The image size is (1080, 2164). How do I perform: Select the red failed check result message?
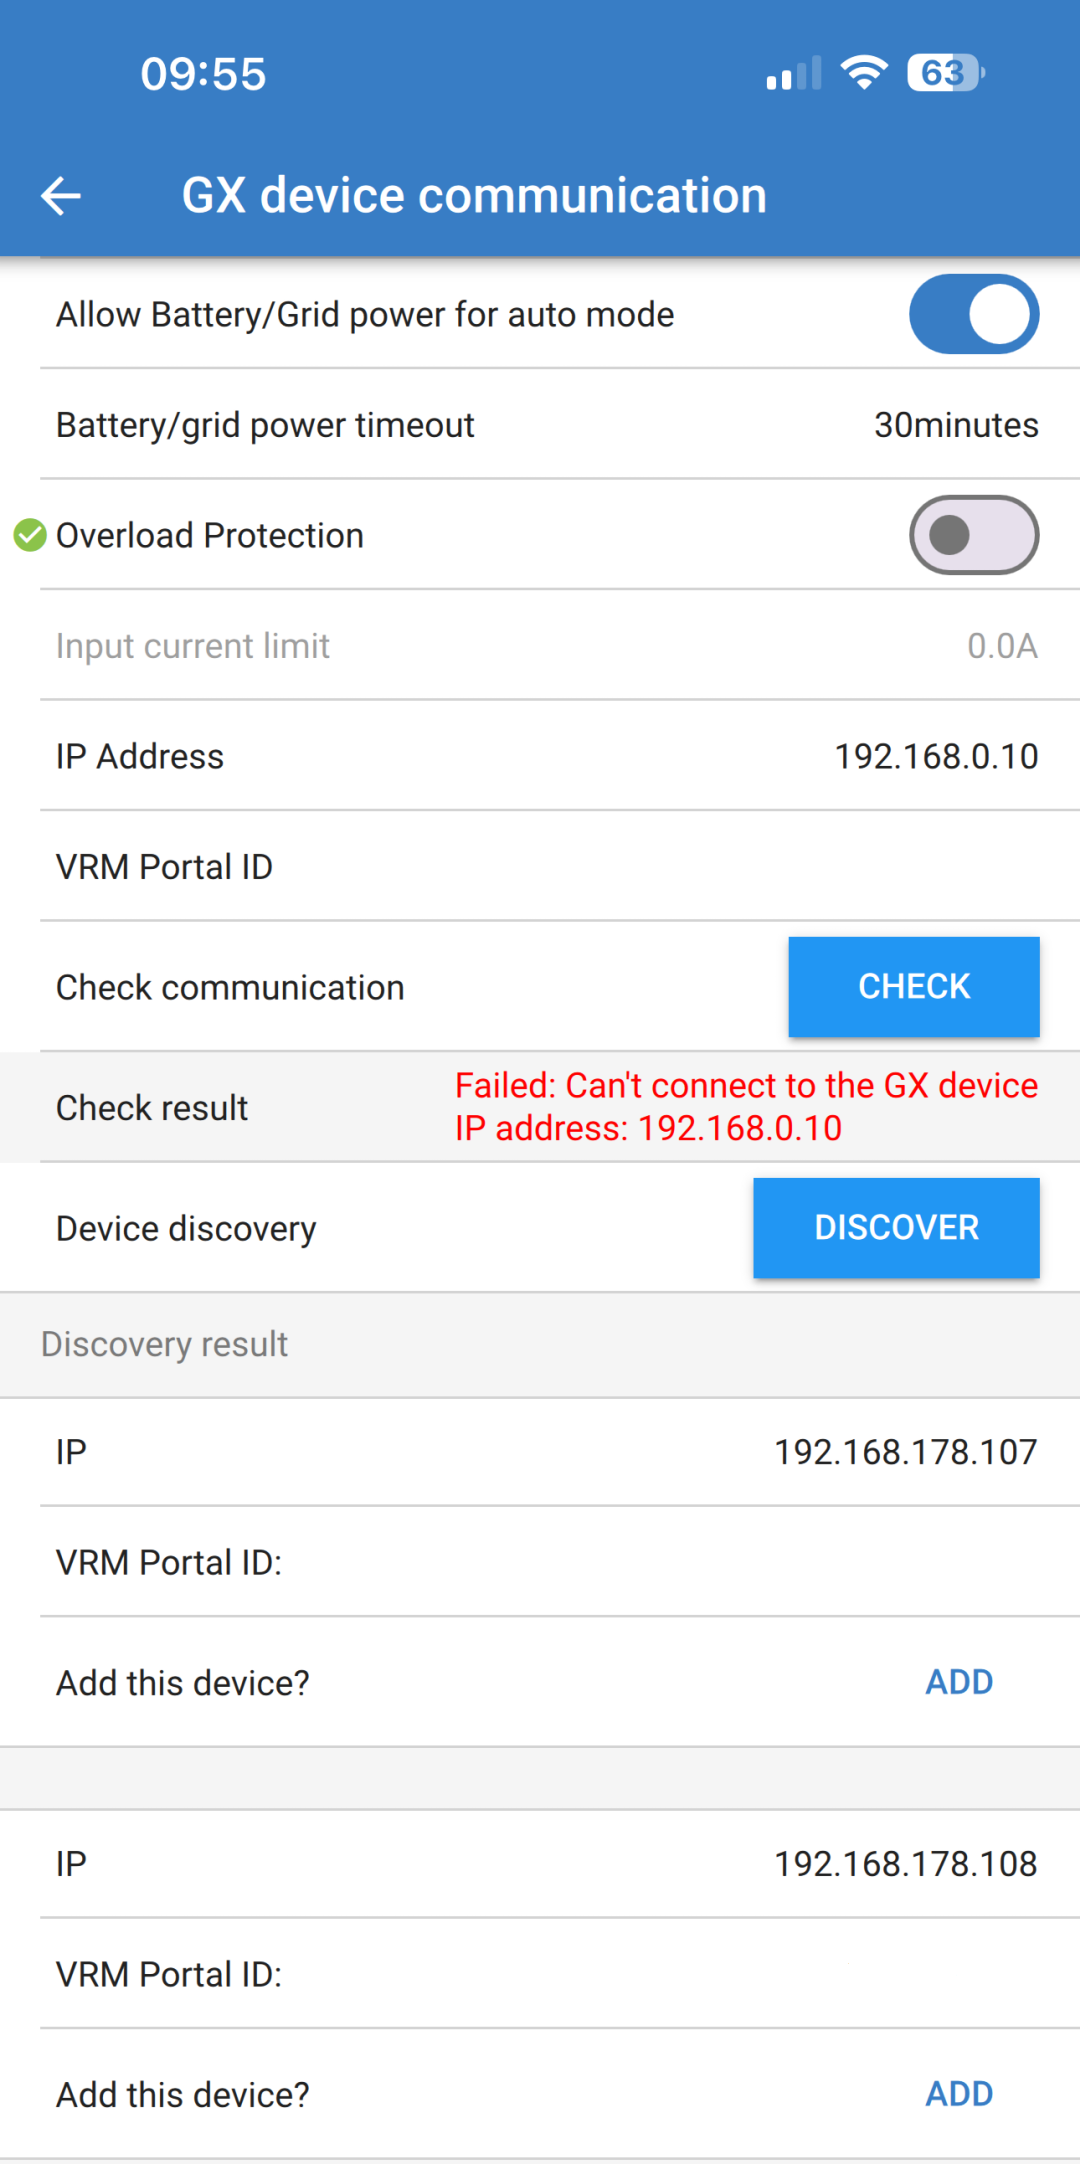pos(746,1106)
